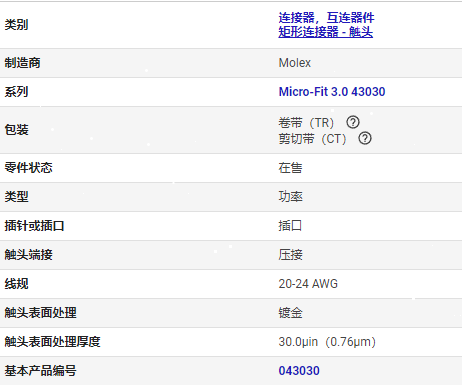Viewport: 462px width, 385px height.
Task: Open help icon beside 剪切带 (CT)
Action: [x=365, y=138]
